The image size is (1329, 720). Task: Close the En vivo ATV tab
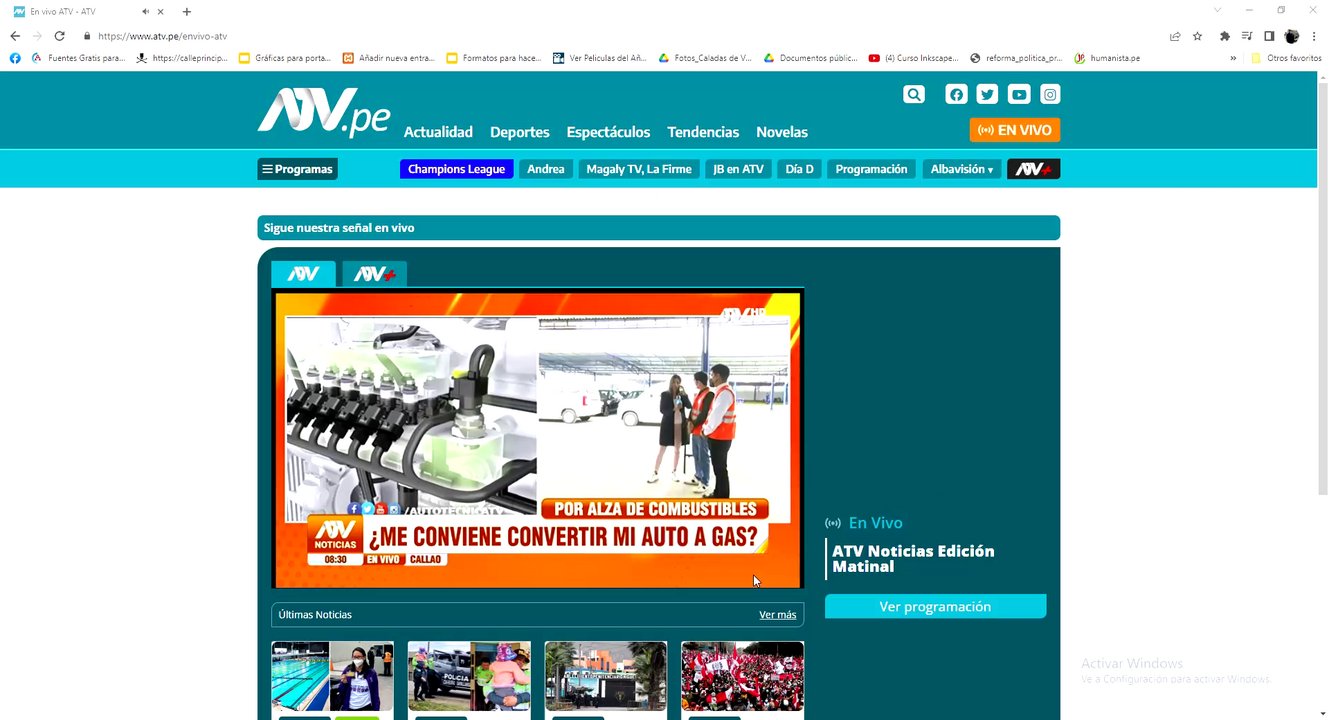pos(161,12)
